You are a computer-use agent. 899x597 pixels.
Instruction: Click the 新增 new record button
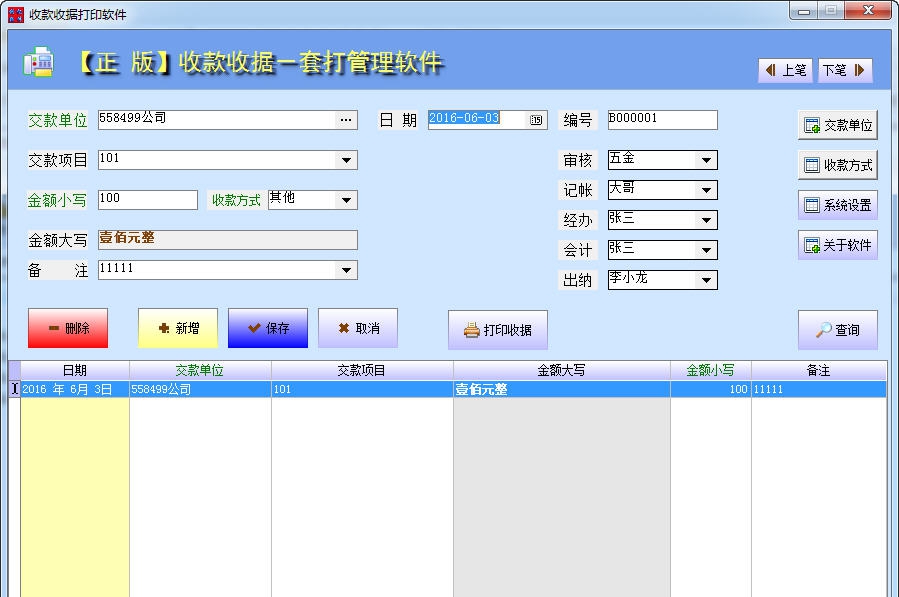pyautogui.click(x=177, y=327)
